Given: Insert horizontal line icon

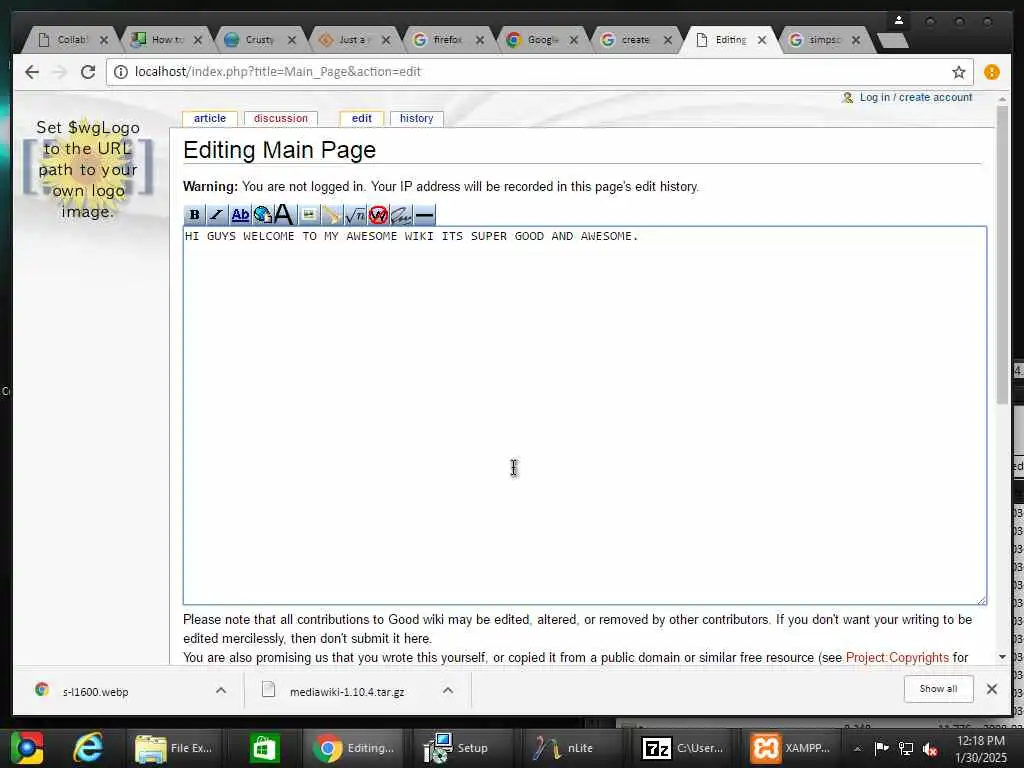Looking at the screenshot, I should point(424,214).
